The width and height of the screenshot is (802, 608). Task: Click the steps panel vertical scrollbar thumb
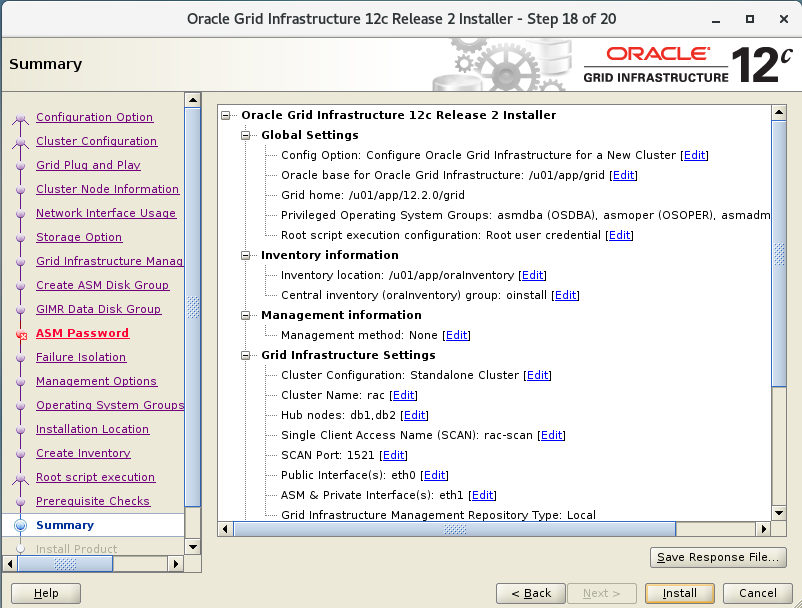coord(193,307)
